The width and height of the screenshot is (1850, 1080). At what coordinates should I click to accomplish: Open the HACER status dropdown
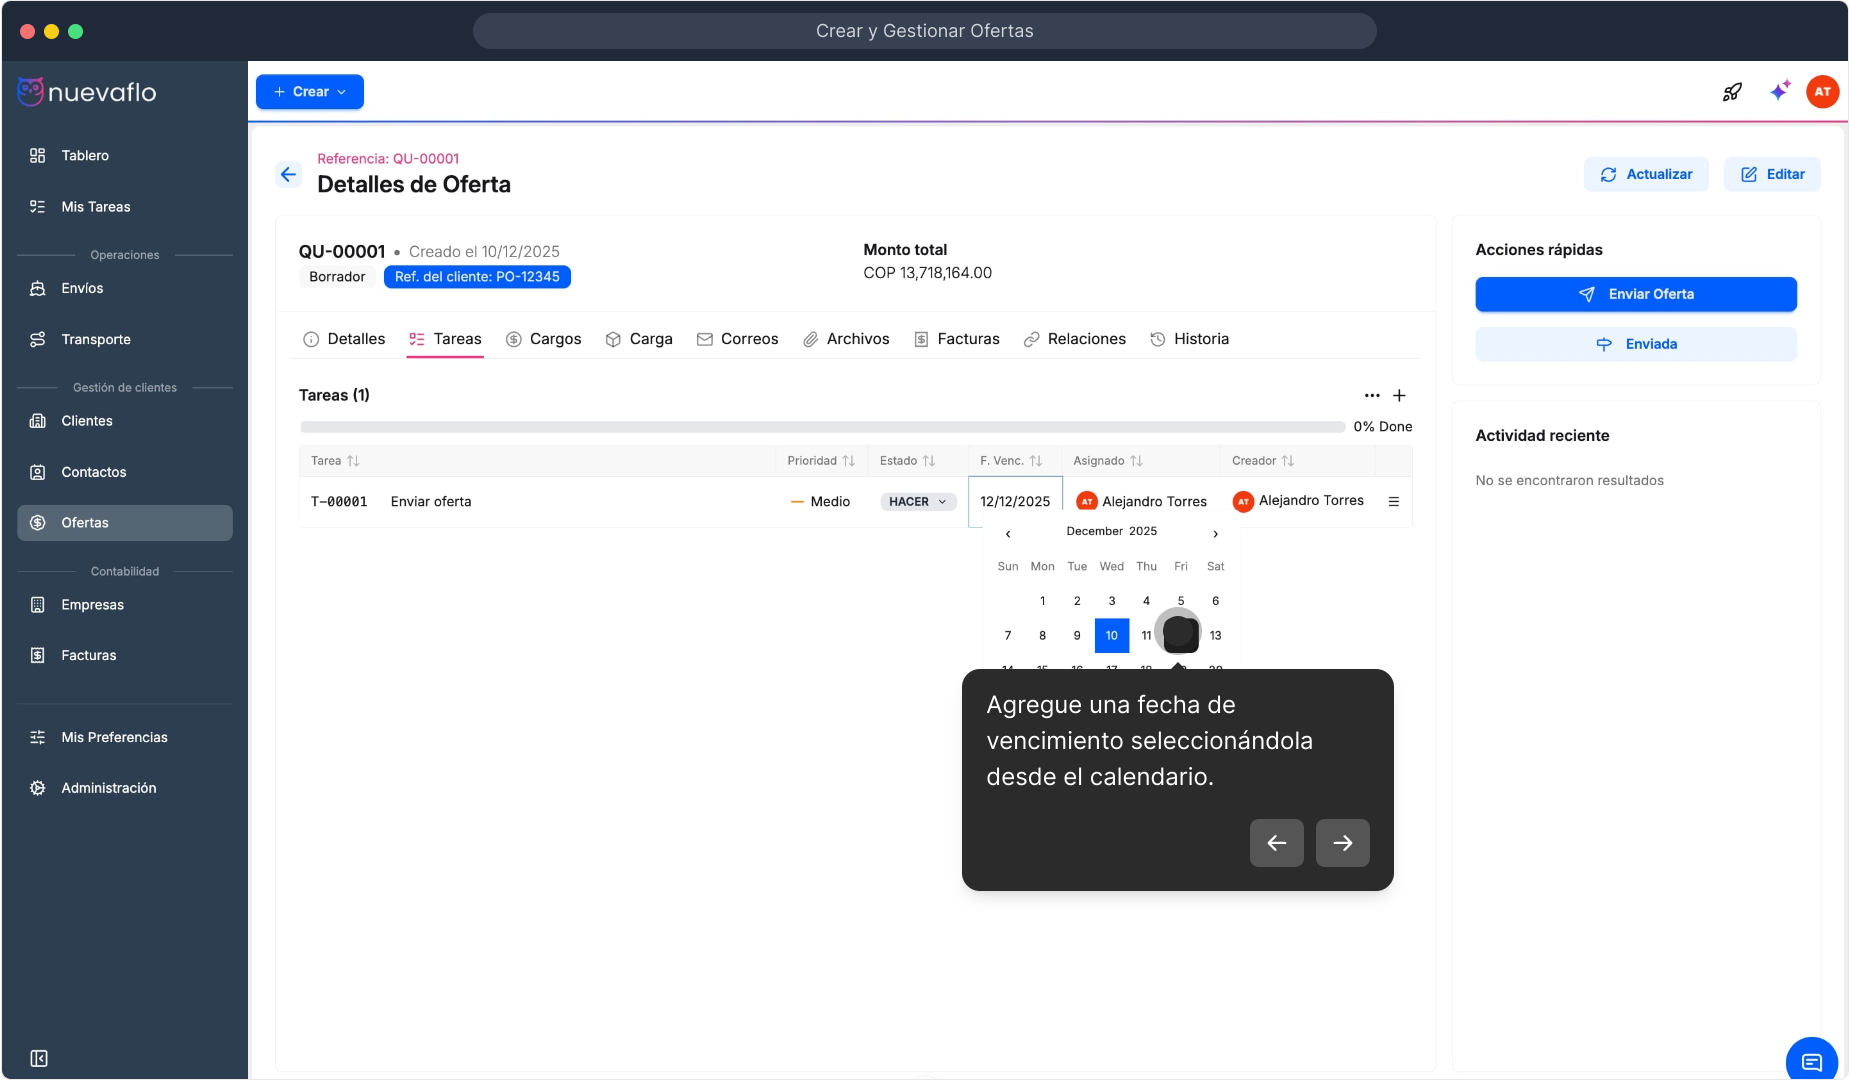pos(917,502)
